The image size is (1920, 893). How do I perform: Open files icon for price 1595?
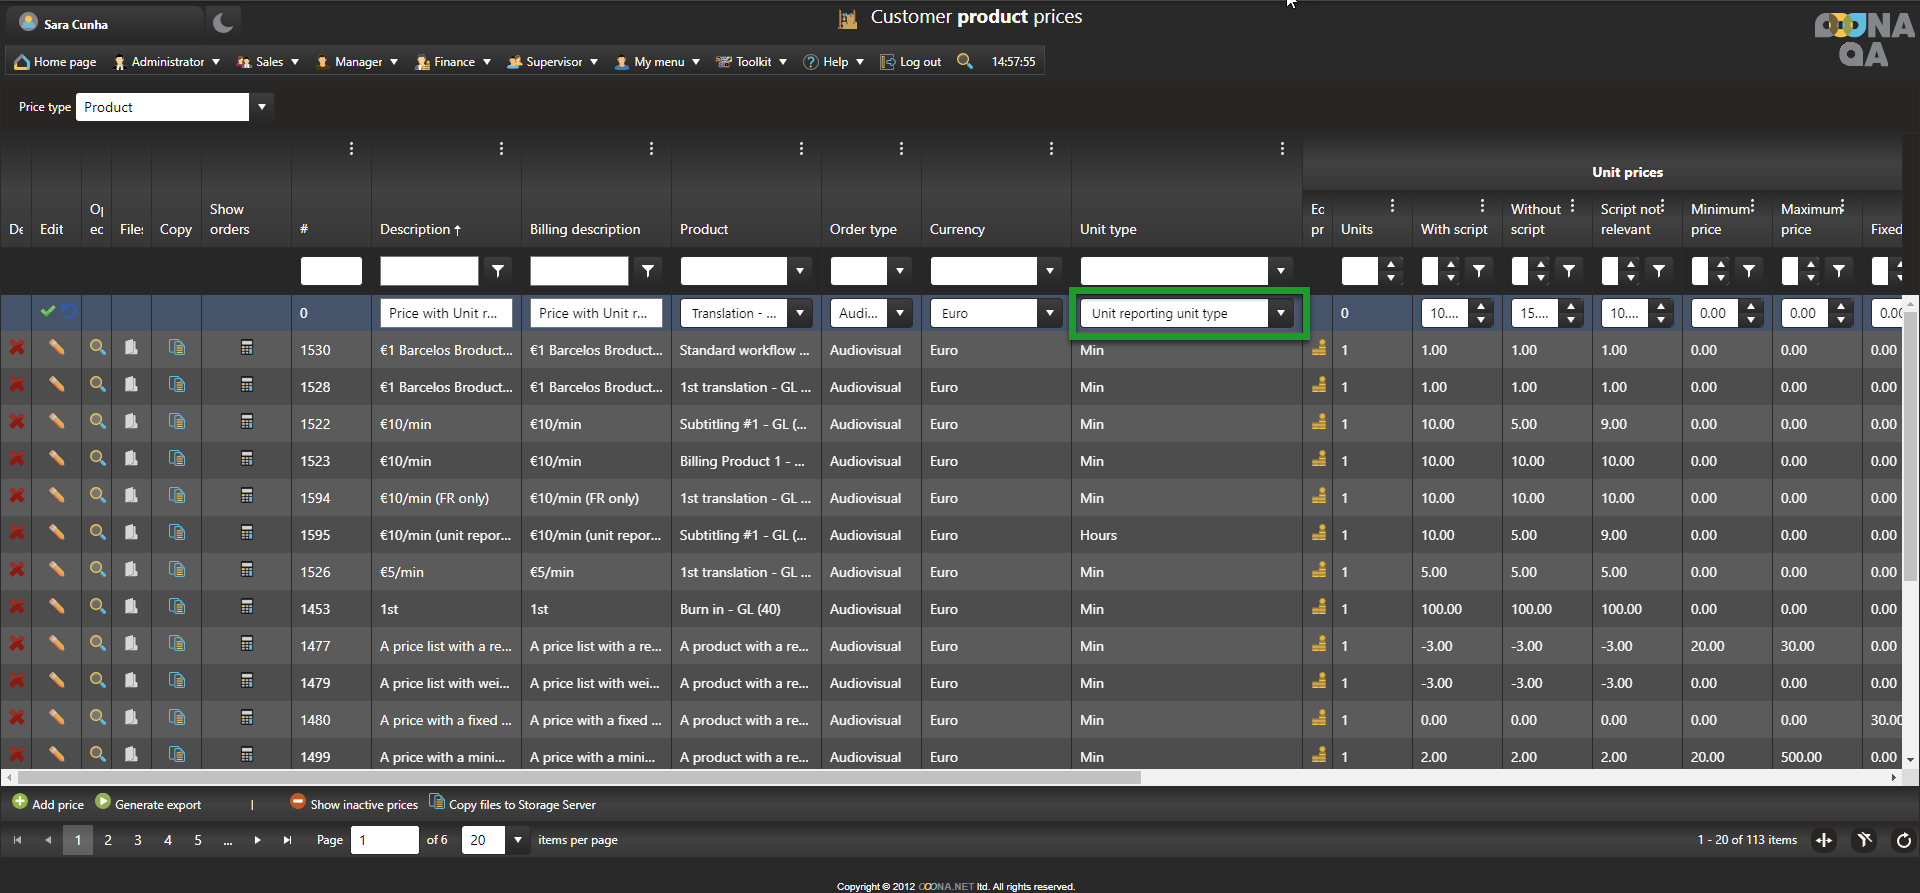click(x=131, y=533)
